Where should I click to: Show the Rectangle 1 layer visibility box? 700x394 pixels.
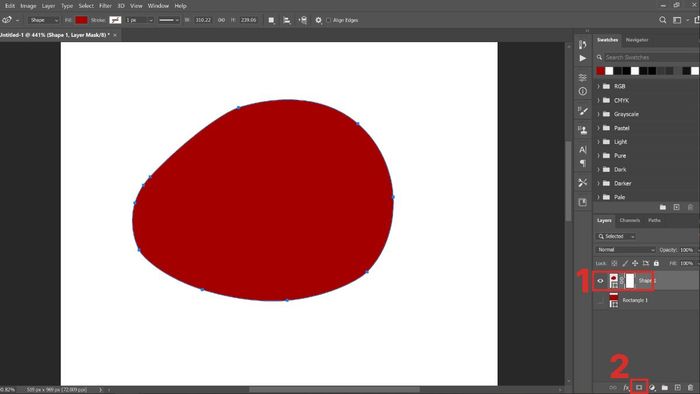click(600, 301)
